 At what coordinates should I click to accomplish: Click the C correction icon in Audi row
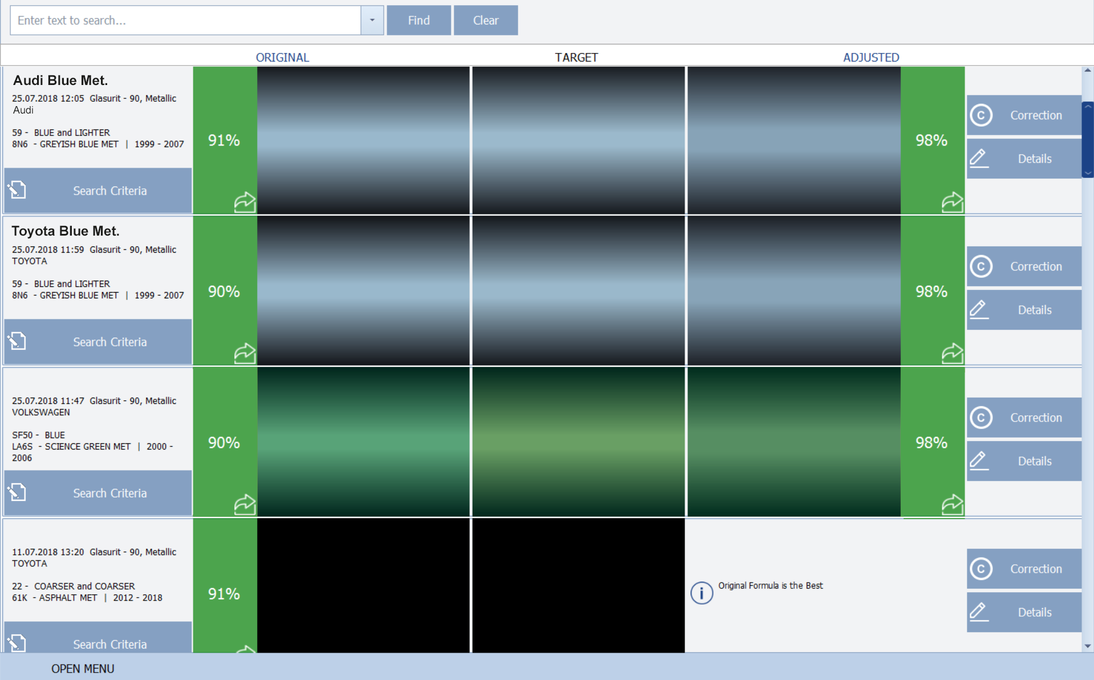tap(981, 115)
